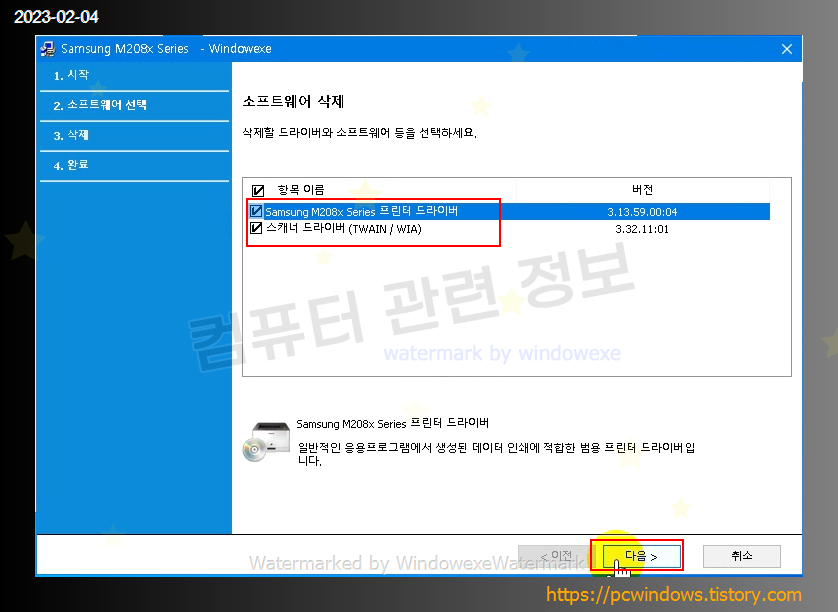Click version value 3.13.59.00:04
Screen dimensions: 838x612
pyautogui.click(x=642, y=212)
